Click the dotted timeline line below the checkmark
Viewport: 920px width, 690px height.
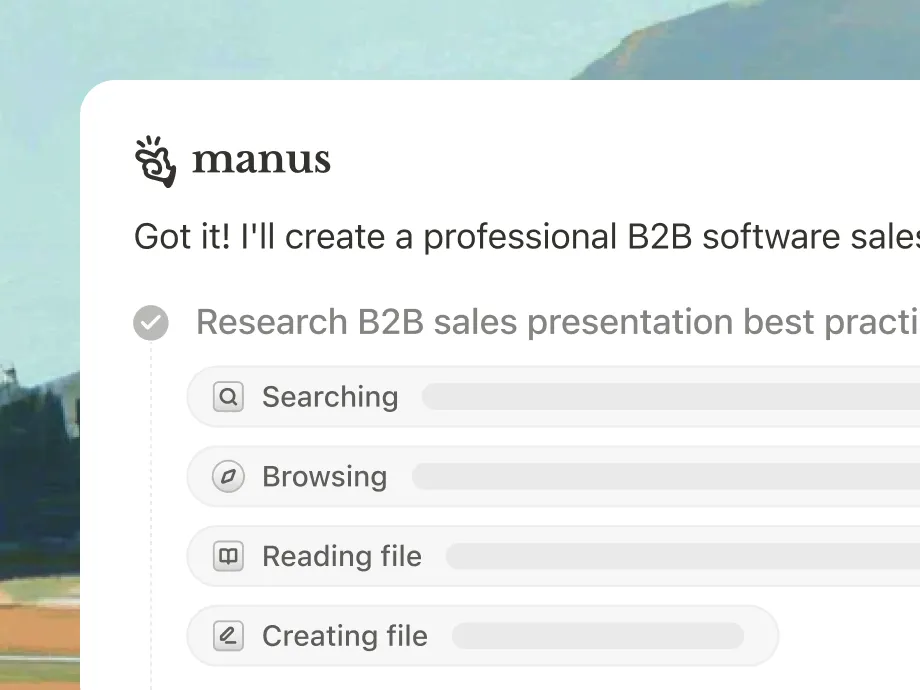151,500
